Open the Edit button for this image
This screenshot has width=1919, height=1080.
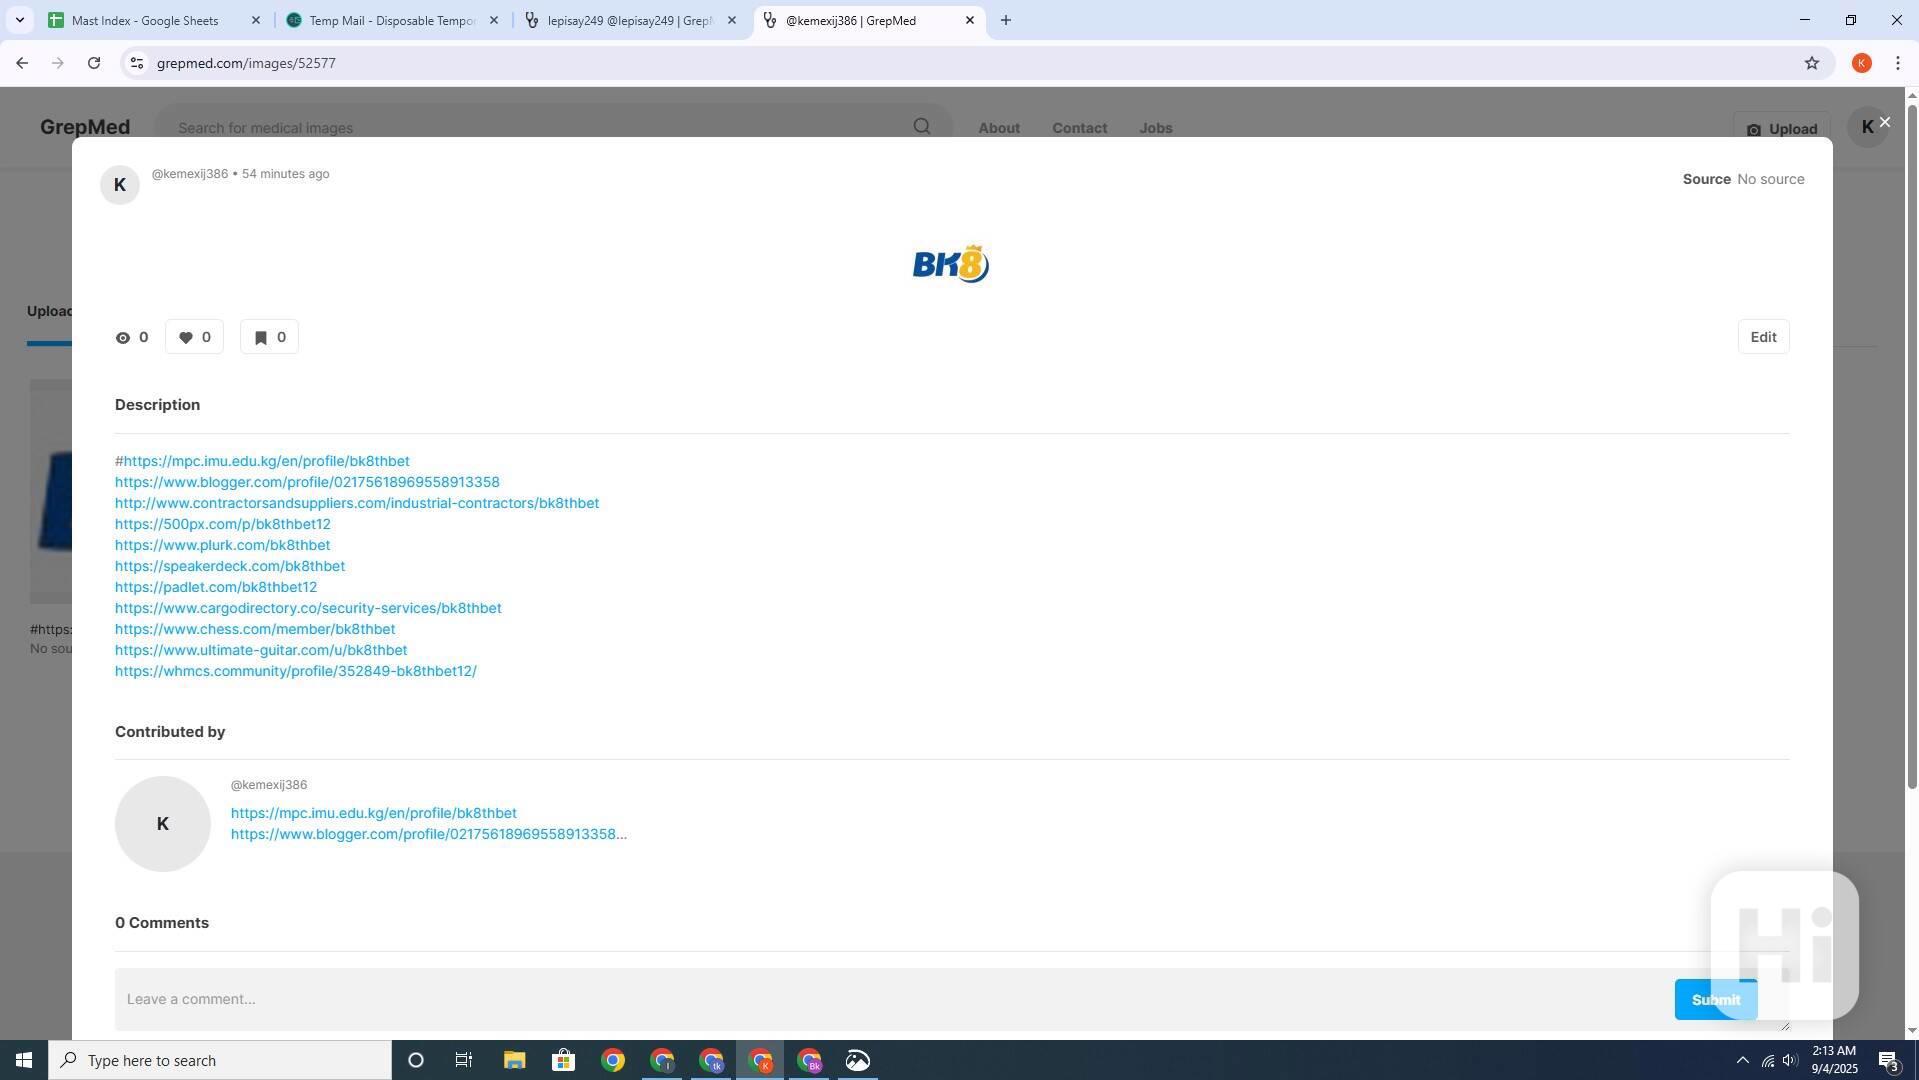coord(1763,337)
